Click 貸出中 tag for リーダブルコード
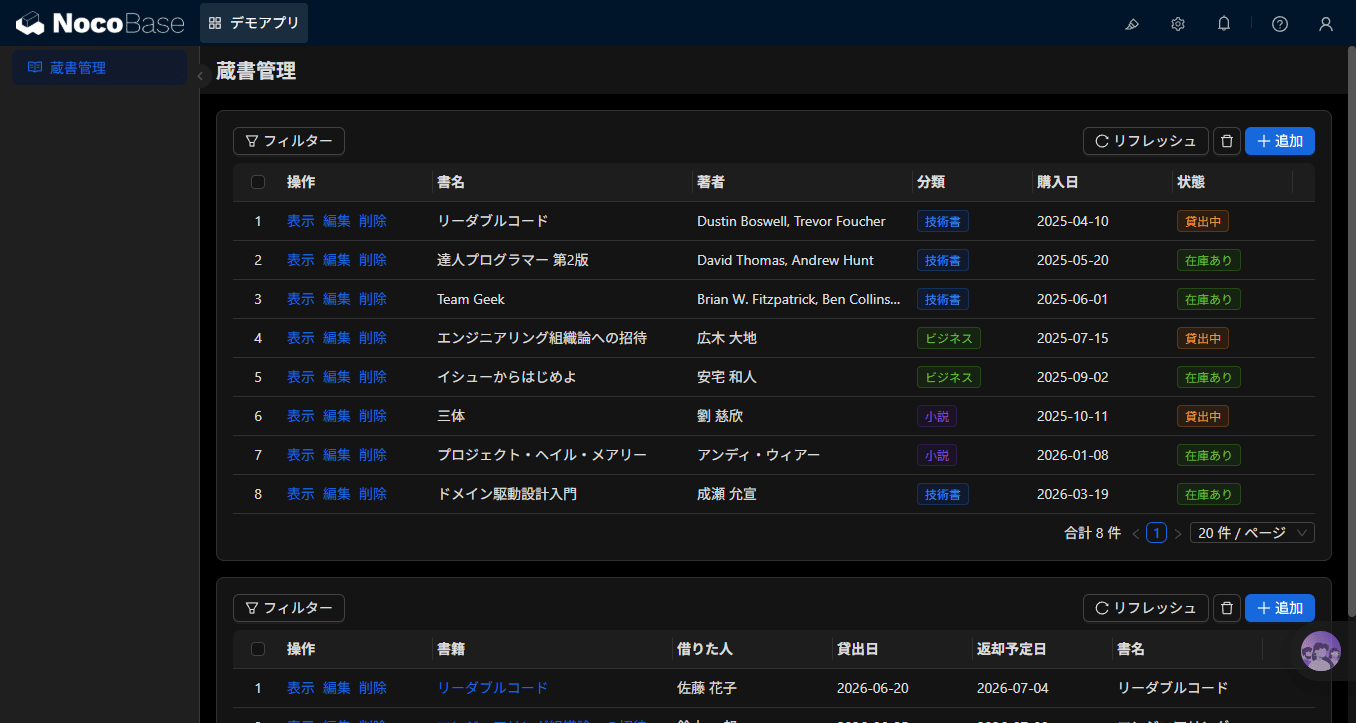The width and height of the screenshot is (1356, 723). click(1203, 221)
